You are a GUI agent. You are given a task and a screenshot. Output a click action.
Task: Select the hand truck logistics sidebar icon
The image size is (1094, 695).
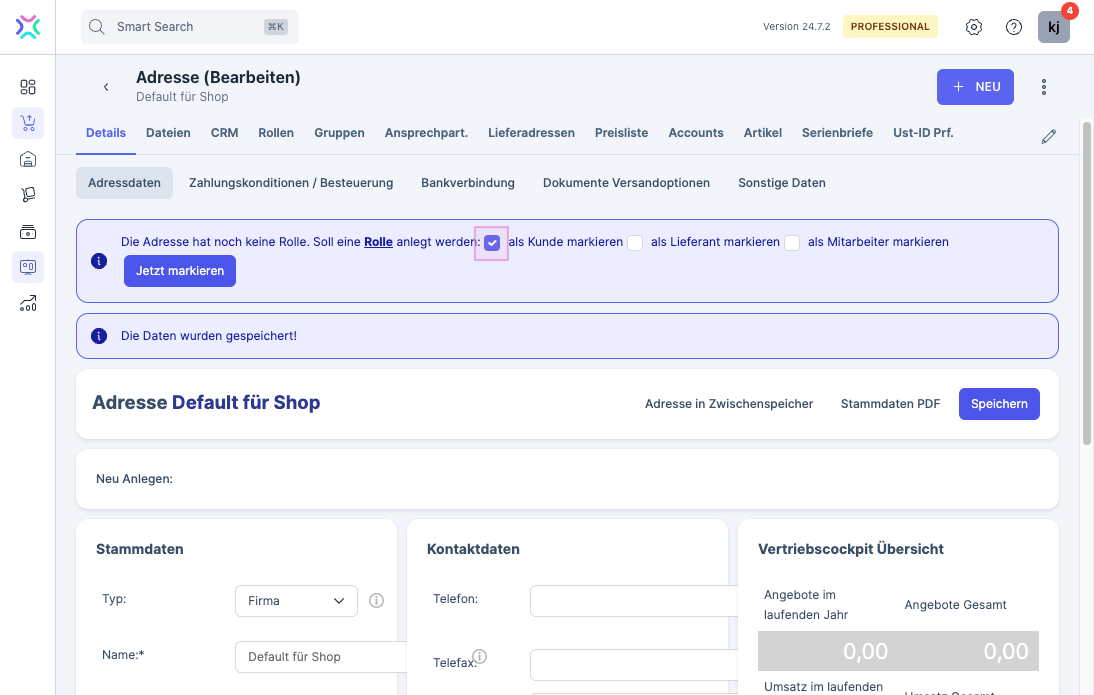[28, 195]
